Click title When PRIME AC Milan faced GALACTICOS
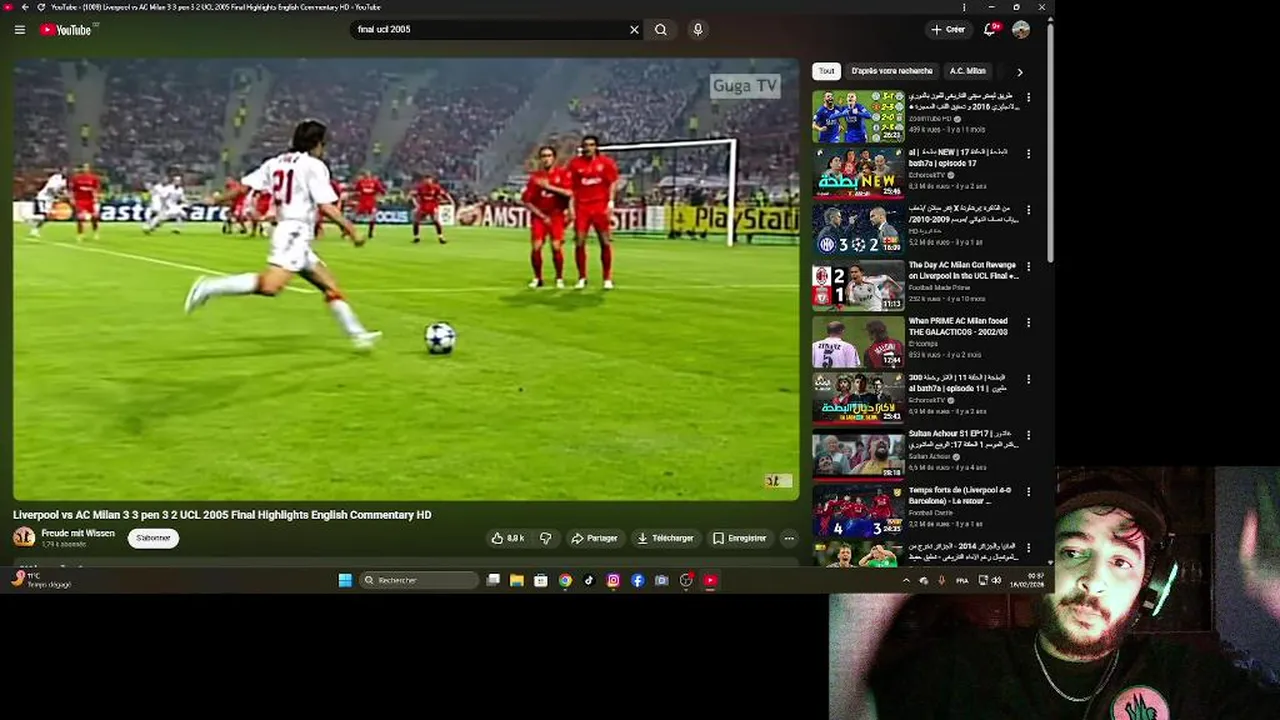 [959, 326]
